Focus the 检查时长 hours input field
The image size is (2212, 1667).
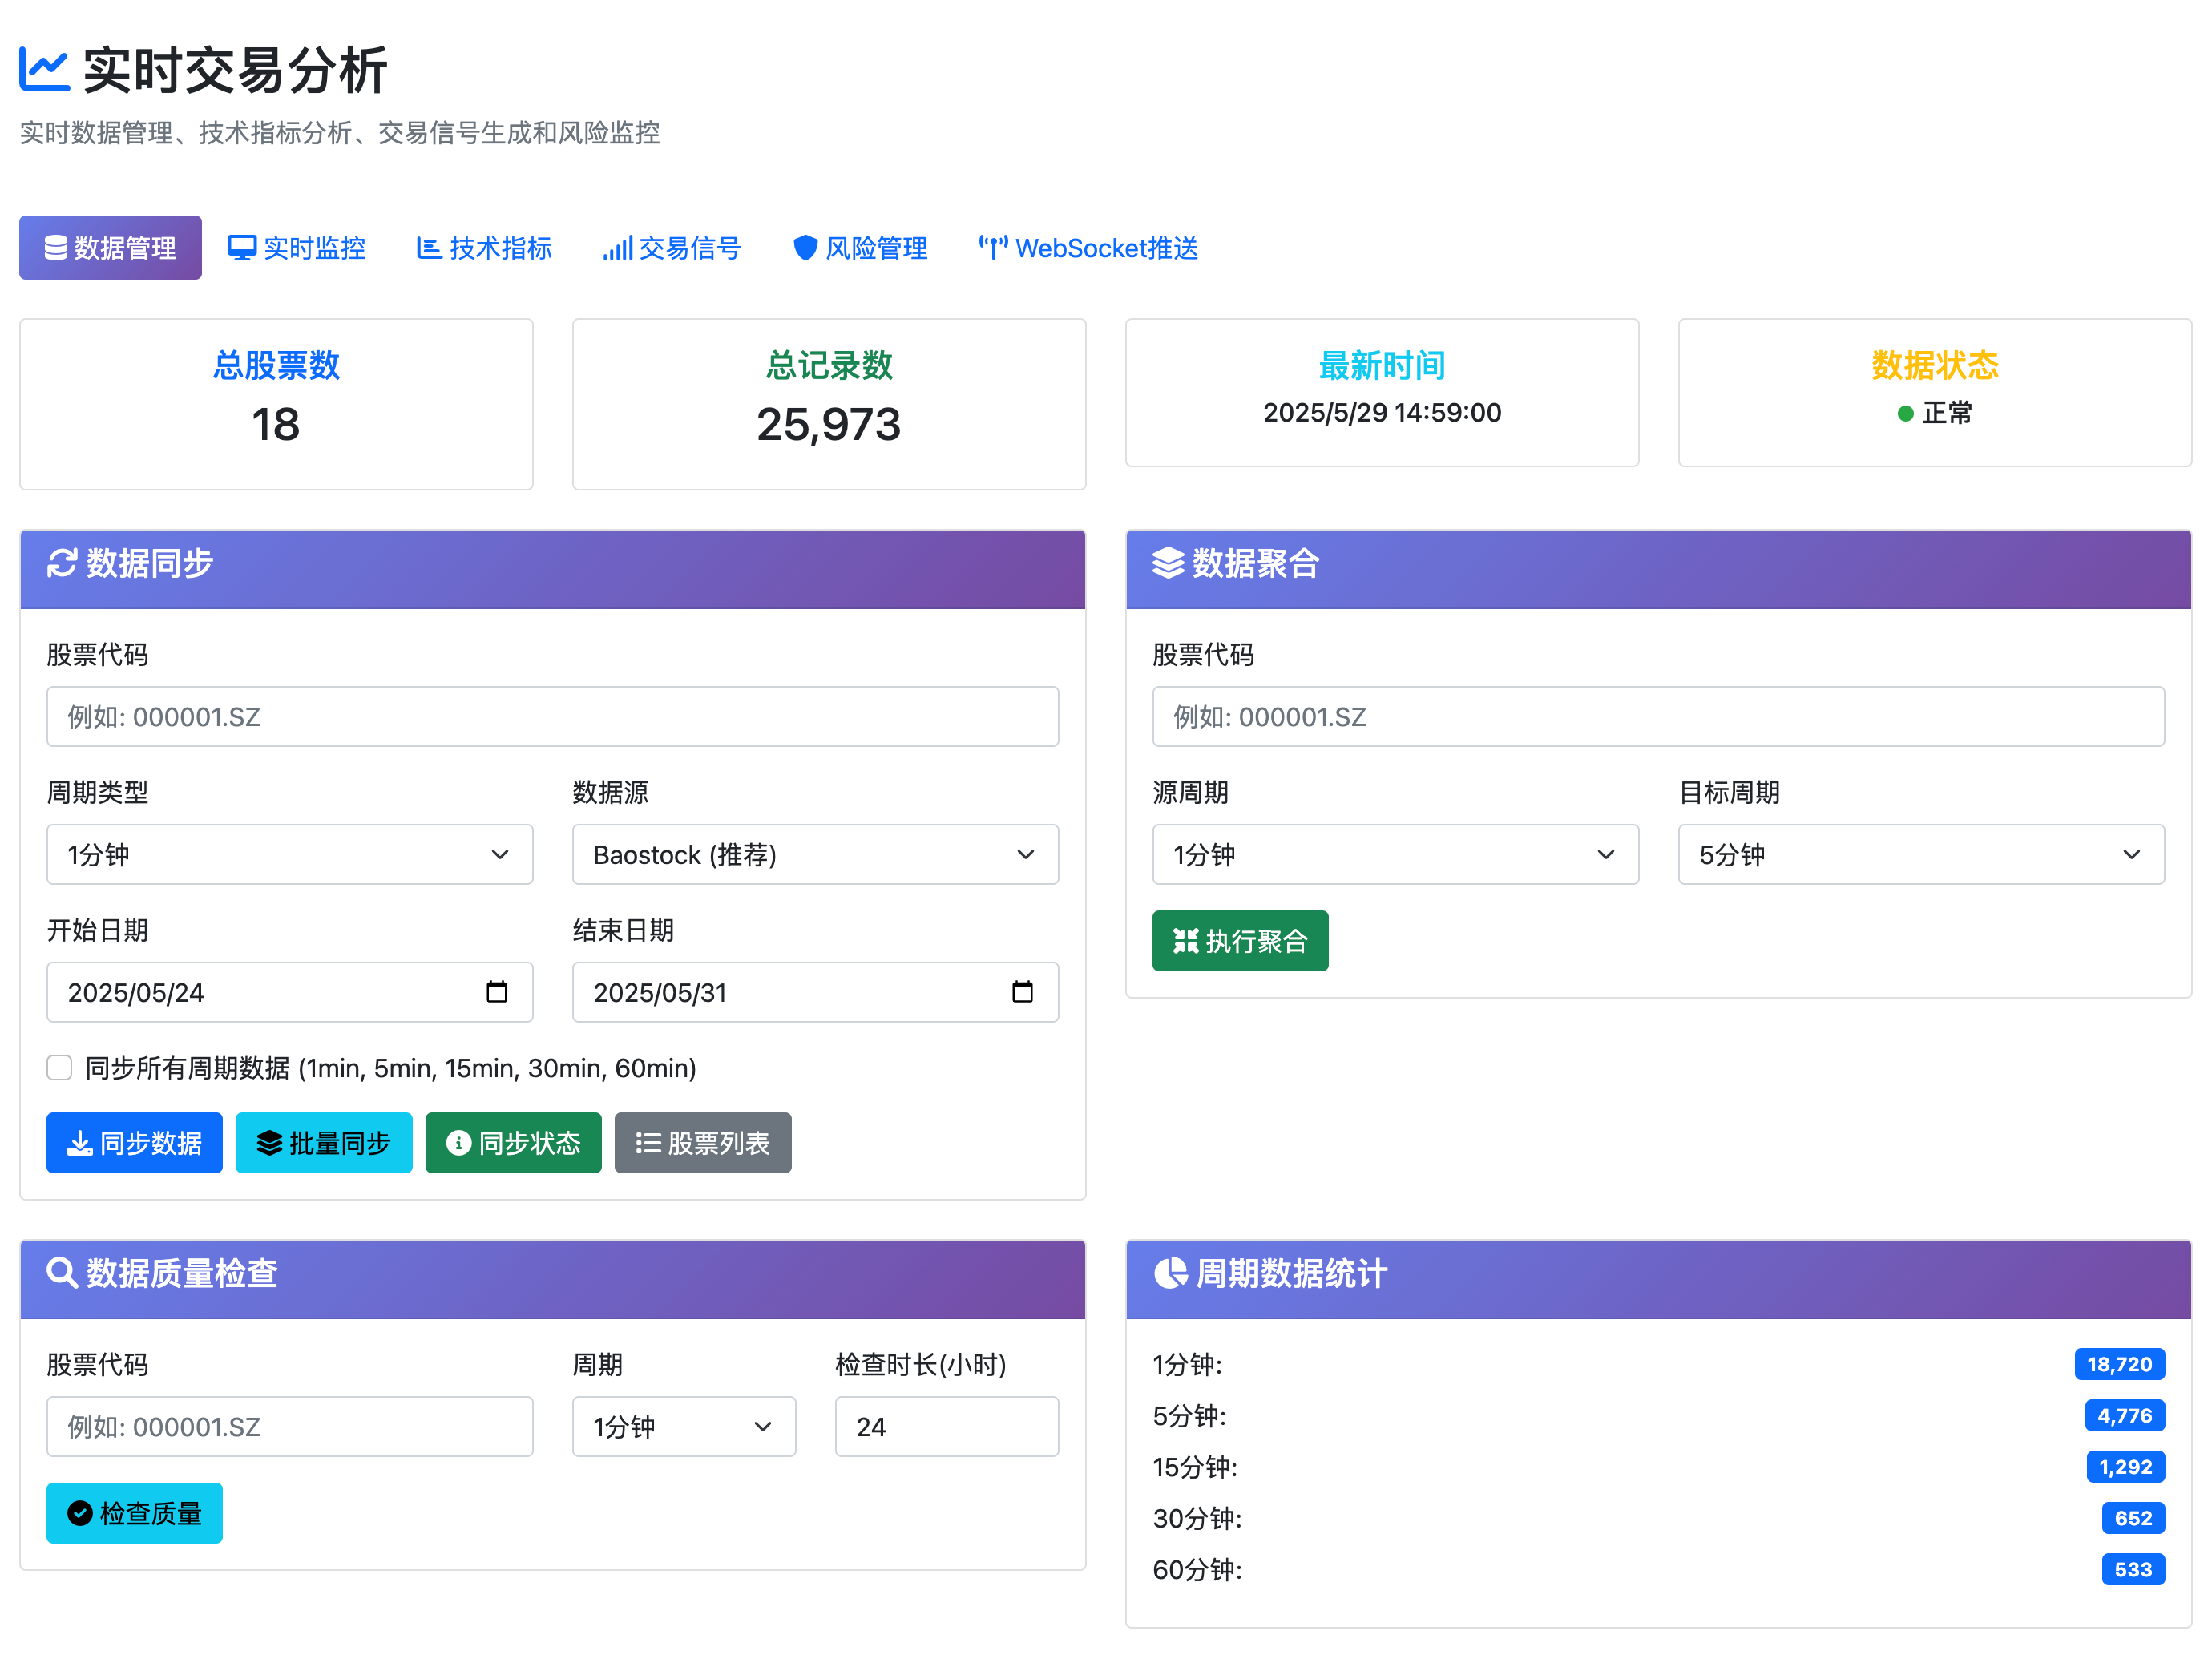click(946, 1426)
